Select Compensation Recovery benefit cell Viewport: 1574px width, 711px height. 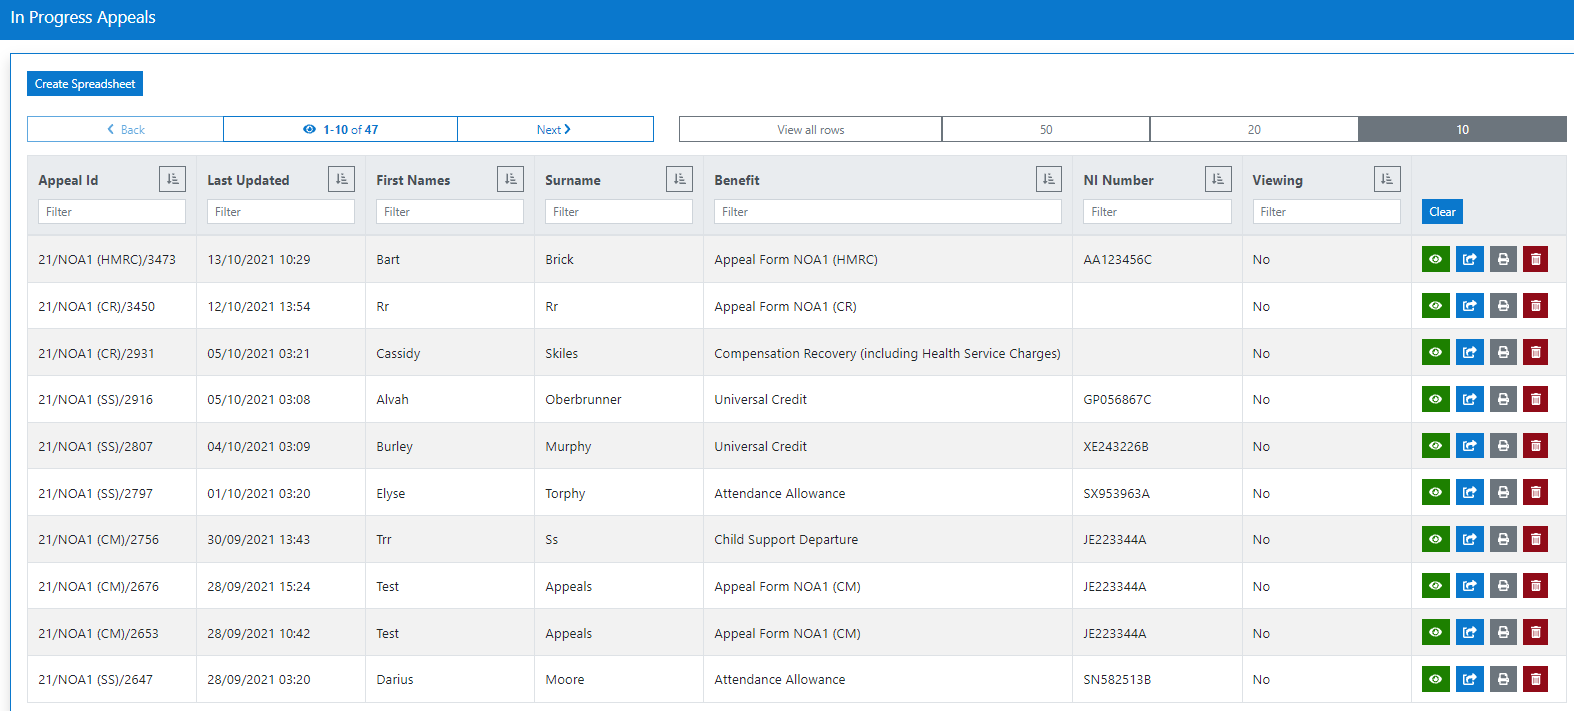[887, 353]
